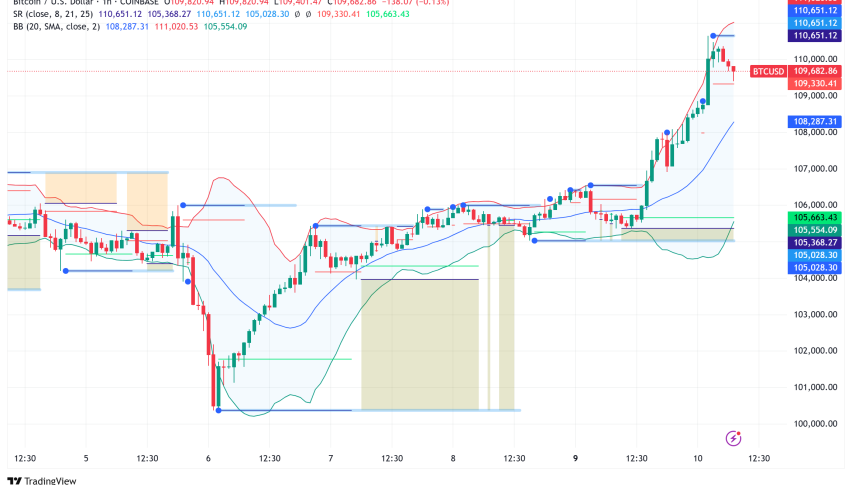
Task: Click 105,368.27 value in the SR legend
Action: click(x=169, y=14)
